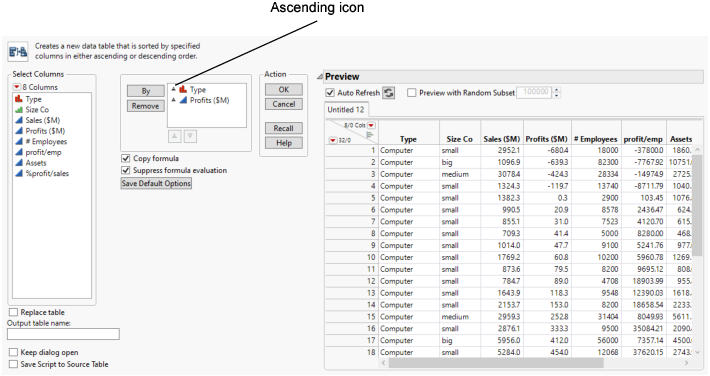Select row 18 number in preview
The image size is (710, 376).
point(371,352)
